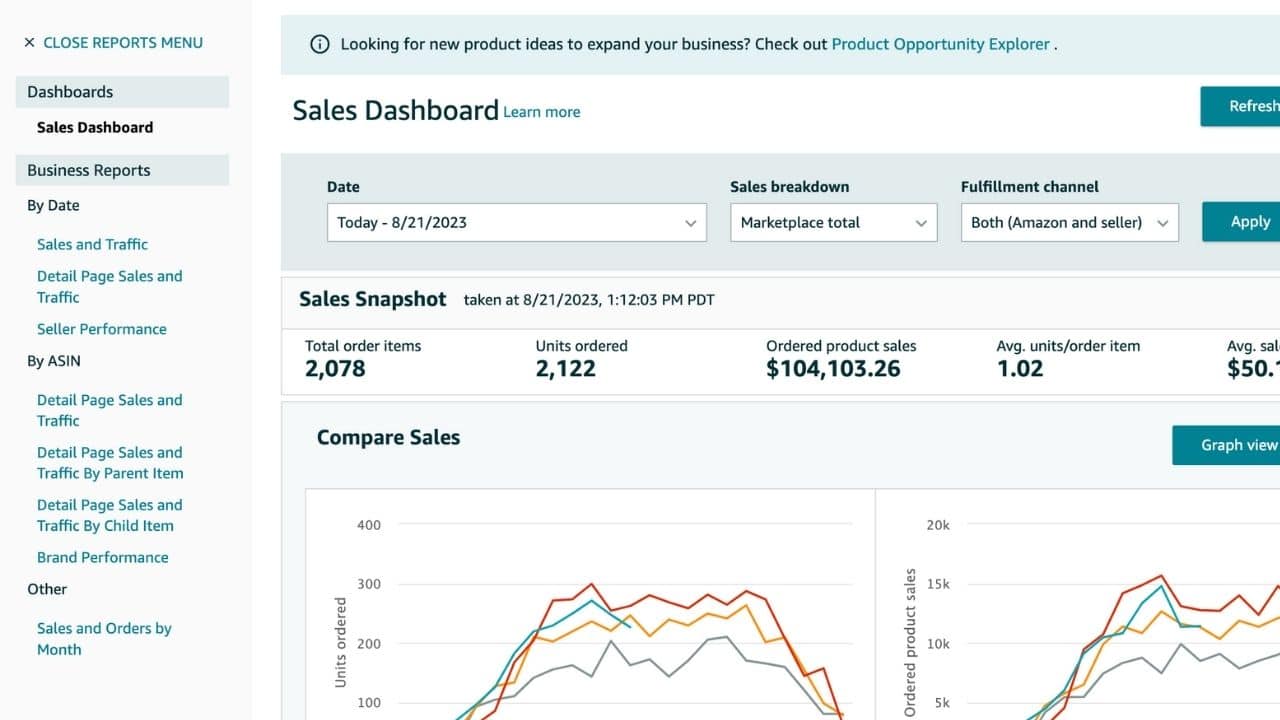Open the Seller Performance report

click(x=101, y=329)
